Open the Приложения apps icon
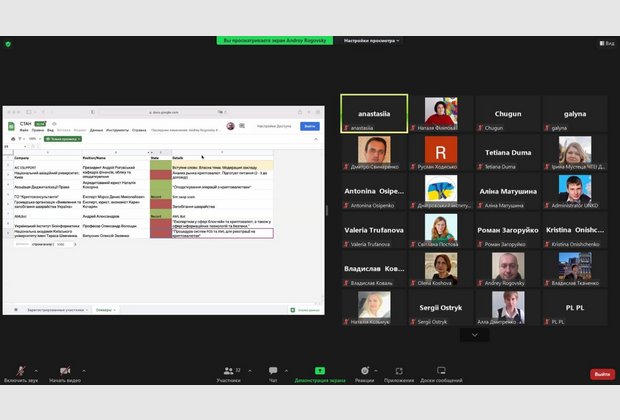This screenshot has height=420, width=620. click(x=398, y=370)
